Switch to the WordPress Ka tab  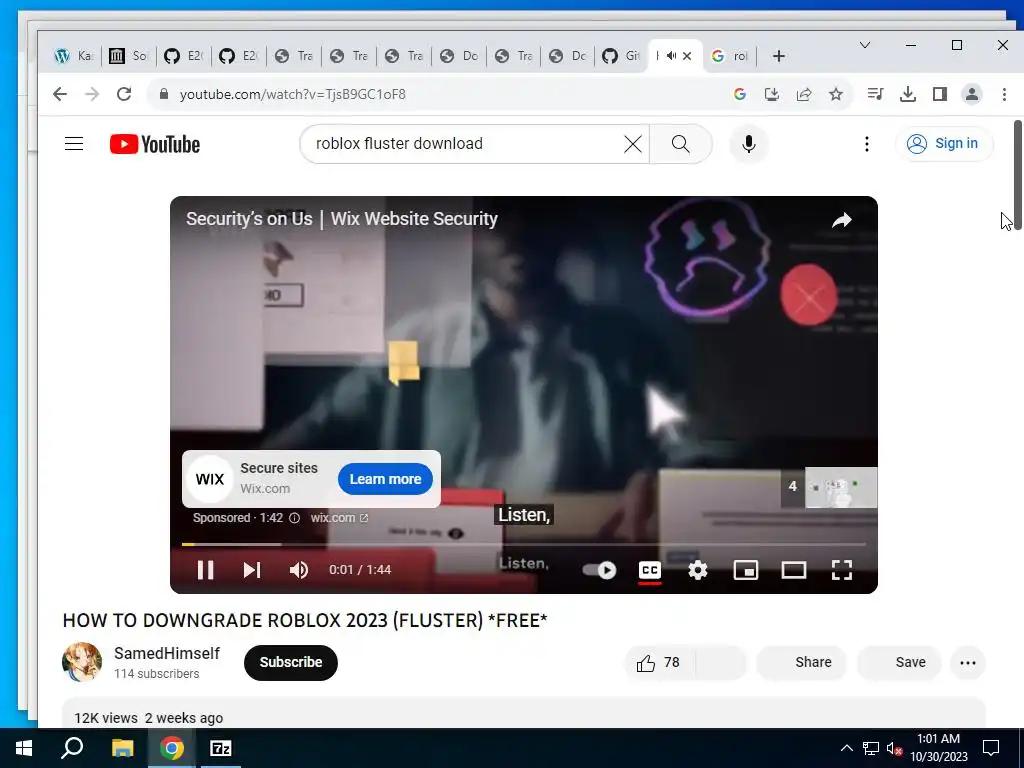coord(74,56)
